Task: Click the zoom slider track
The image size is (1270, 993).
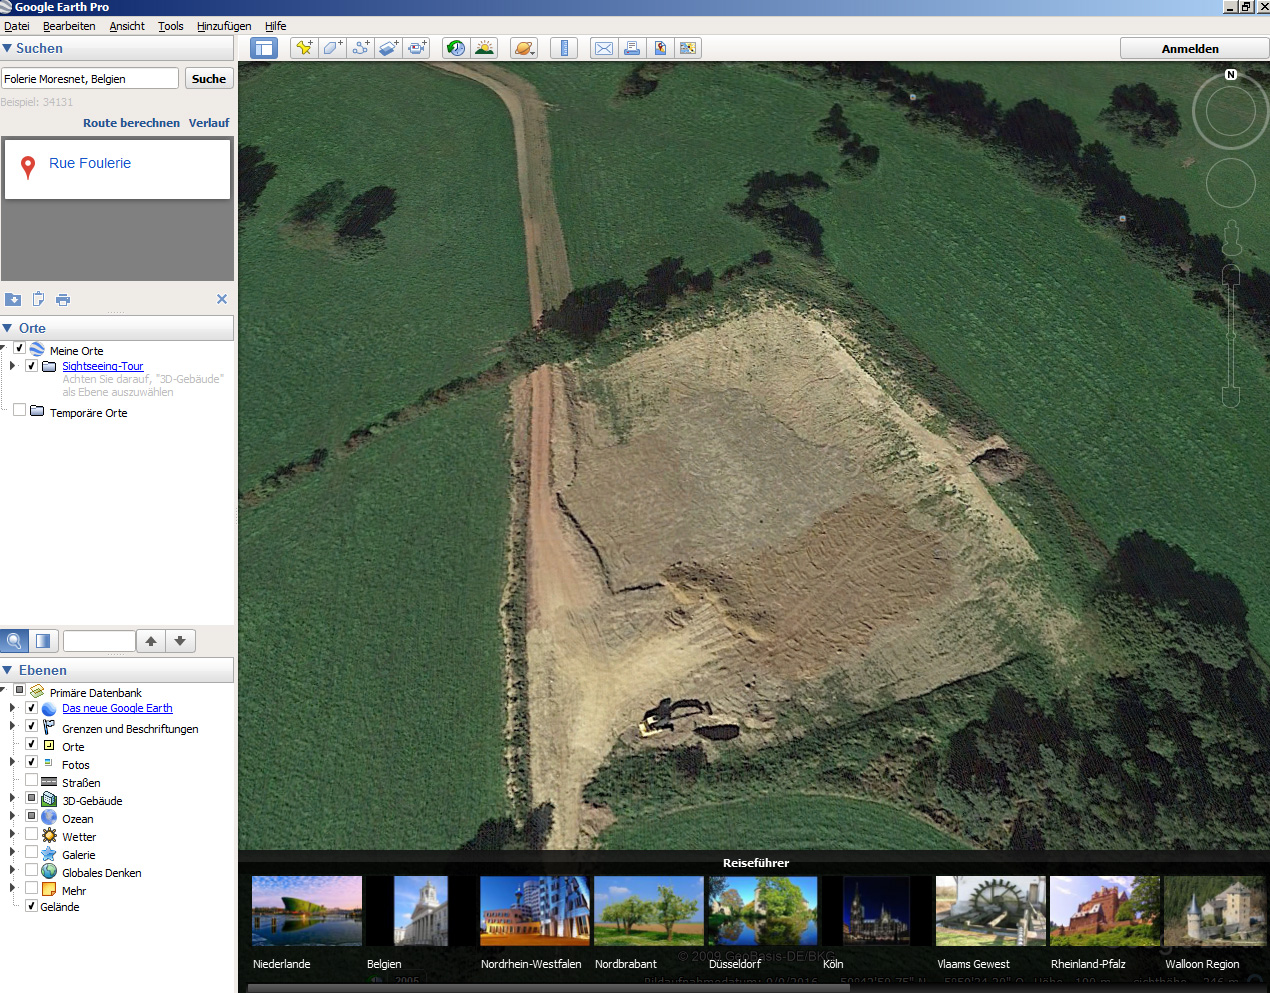Action: [1231, 337]
